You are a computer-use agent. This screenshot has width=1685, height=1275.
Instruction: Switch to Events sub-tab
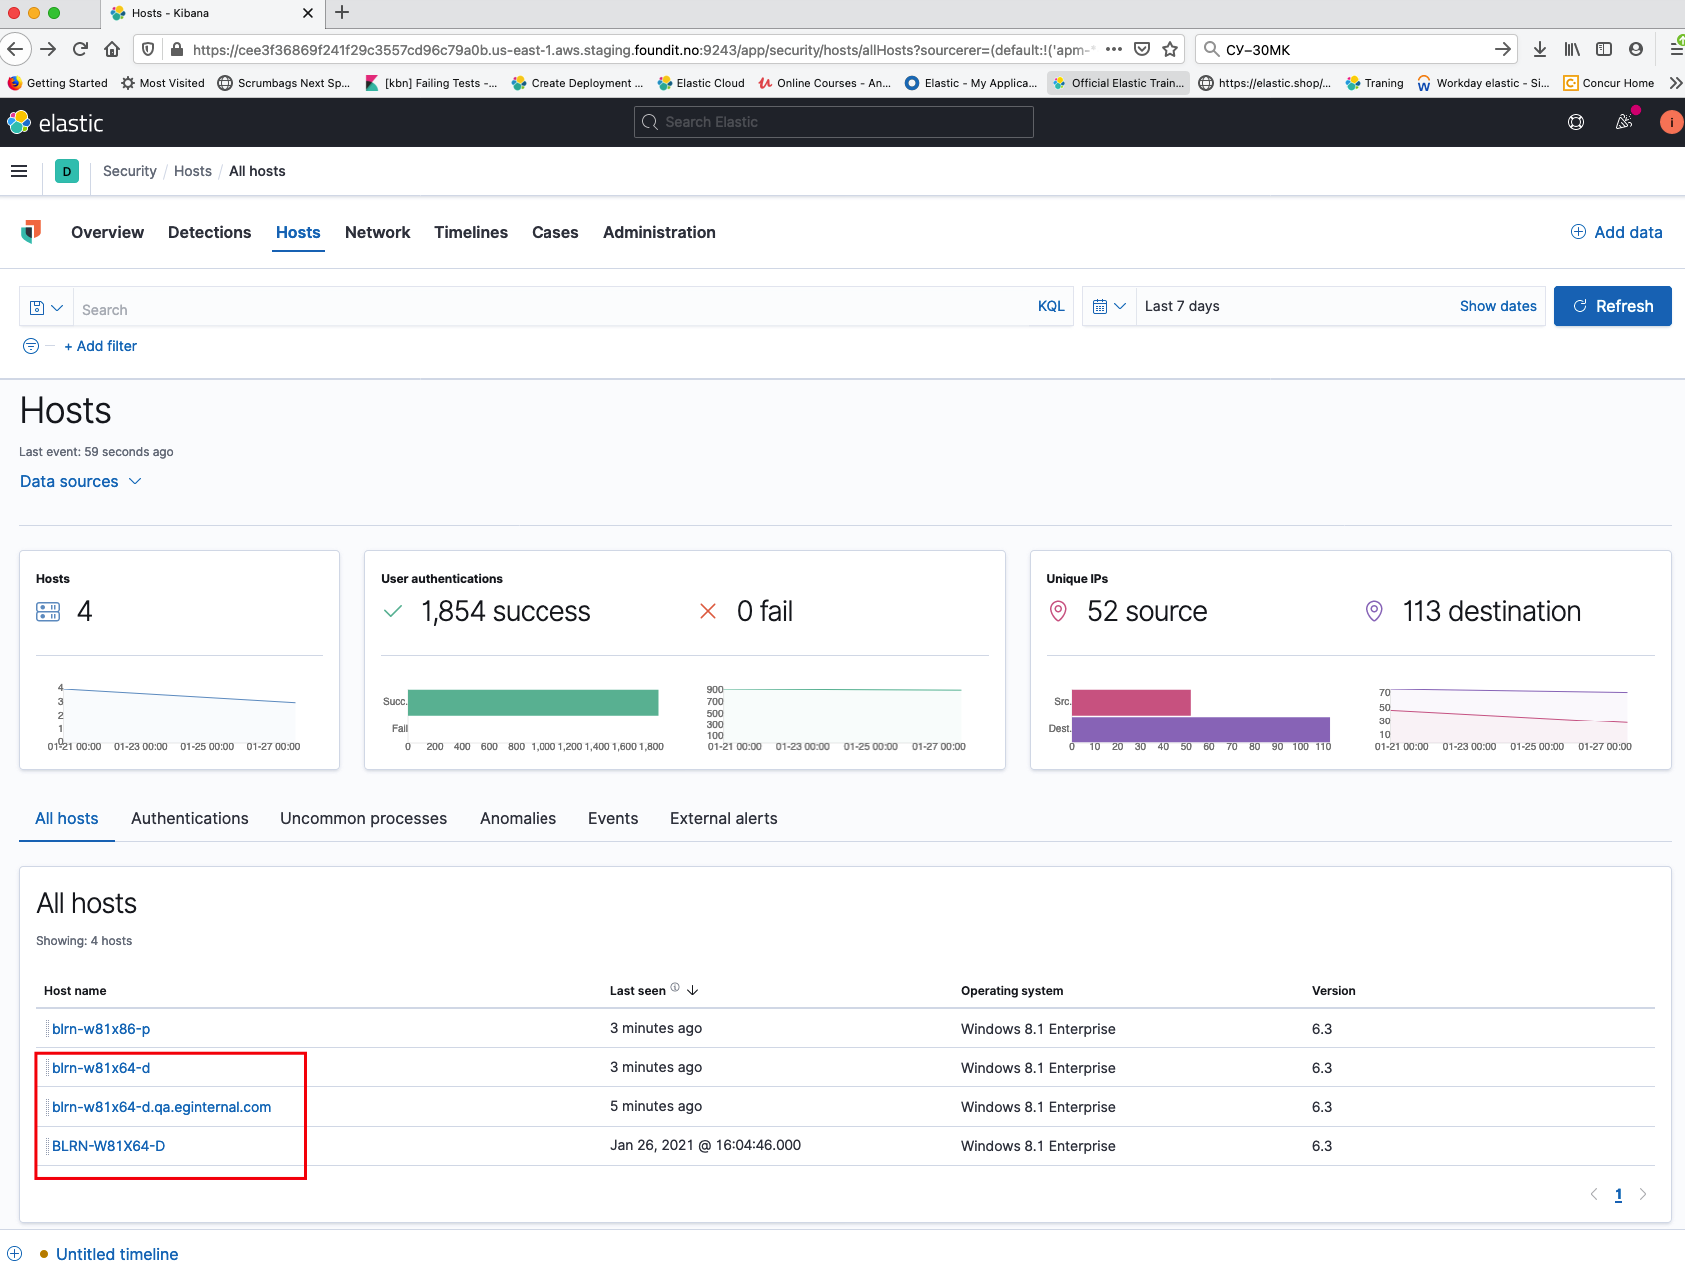(613, 818)
